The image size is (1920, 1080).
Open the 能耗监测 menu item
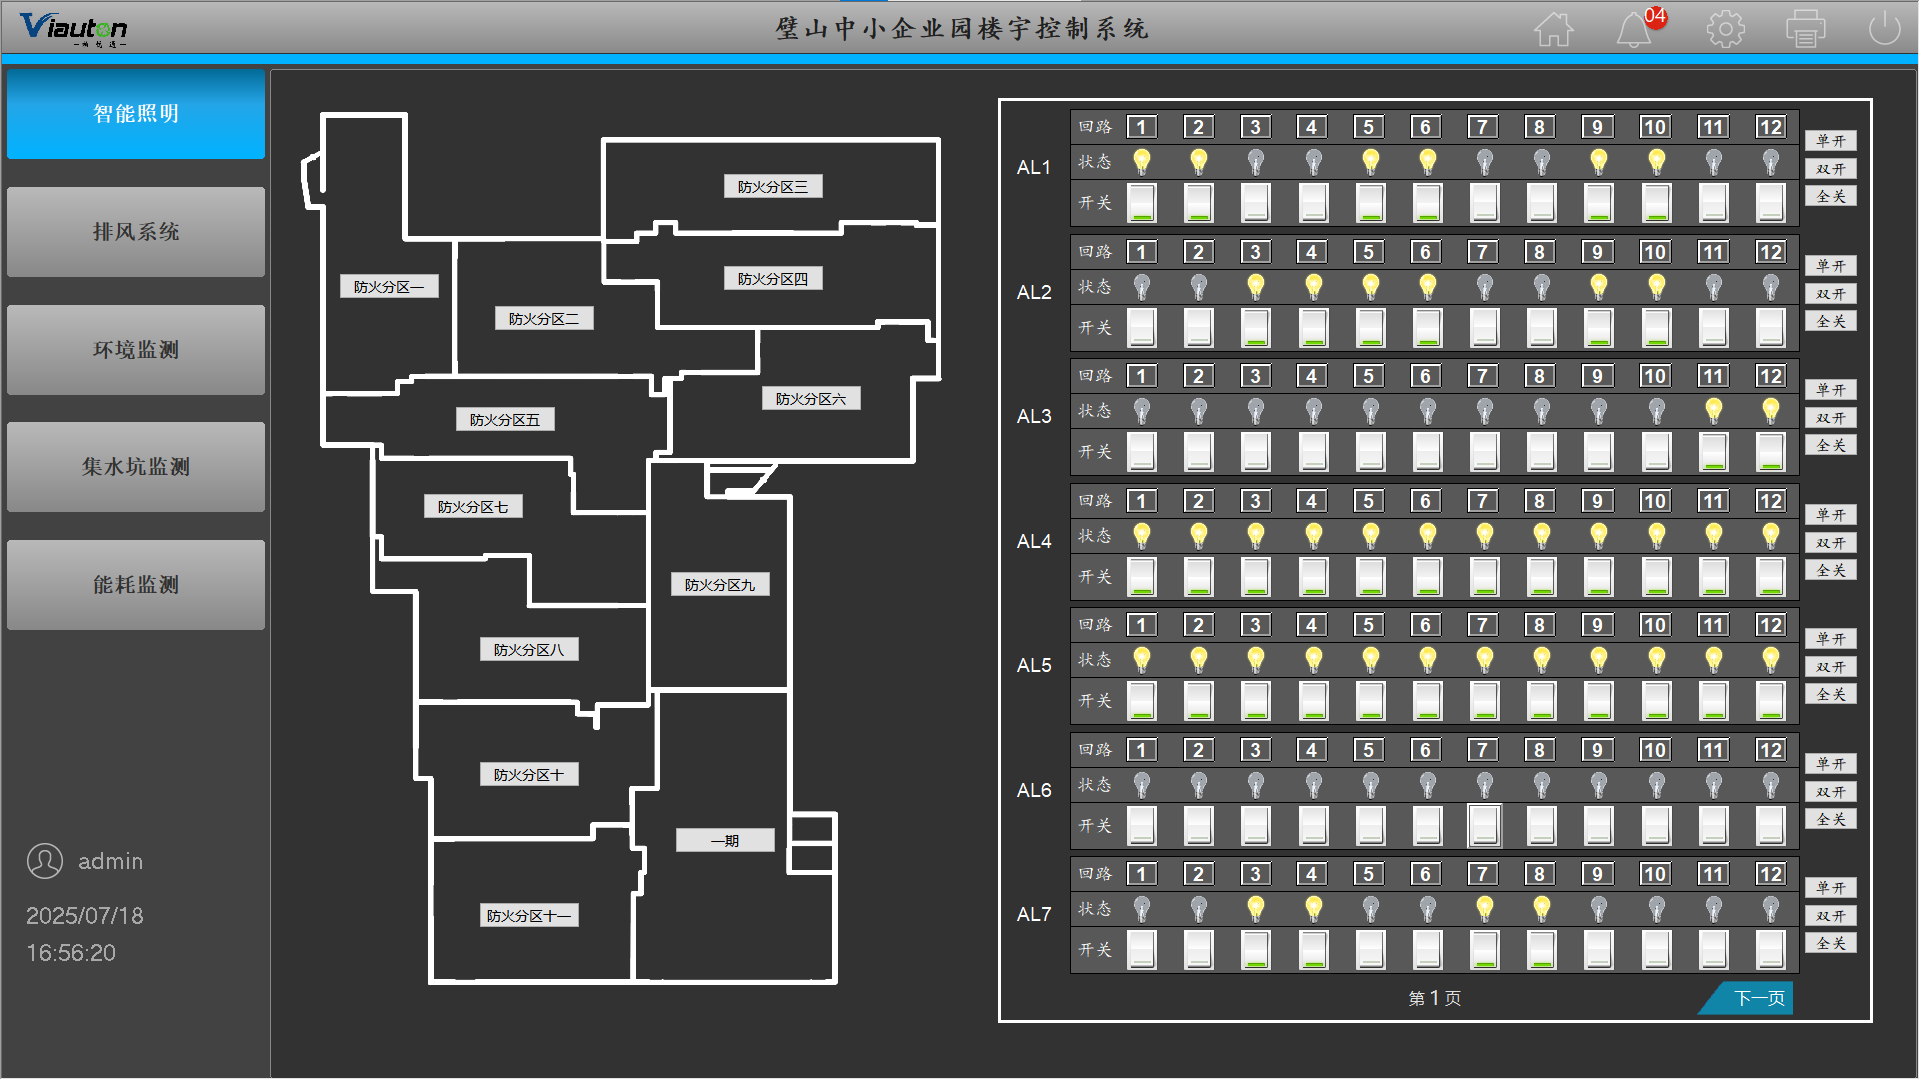[x=136, y=585]
